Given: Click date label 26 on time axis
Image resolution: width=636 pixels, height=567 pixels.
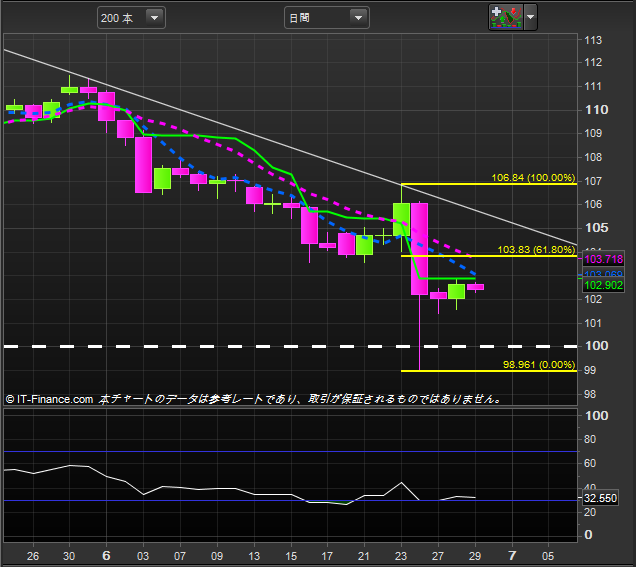Looking at the screenshot, I should [33, 556].
